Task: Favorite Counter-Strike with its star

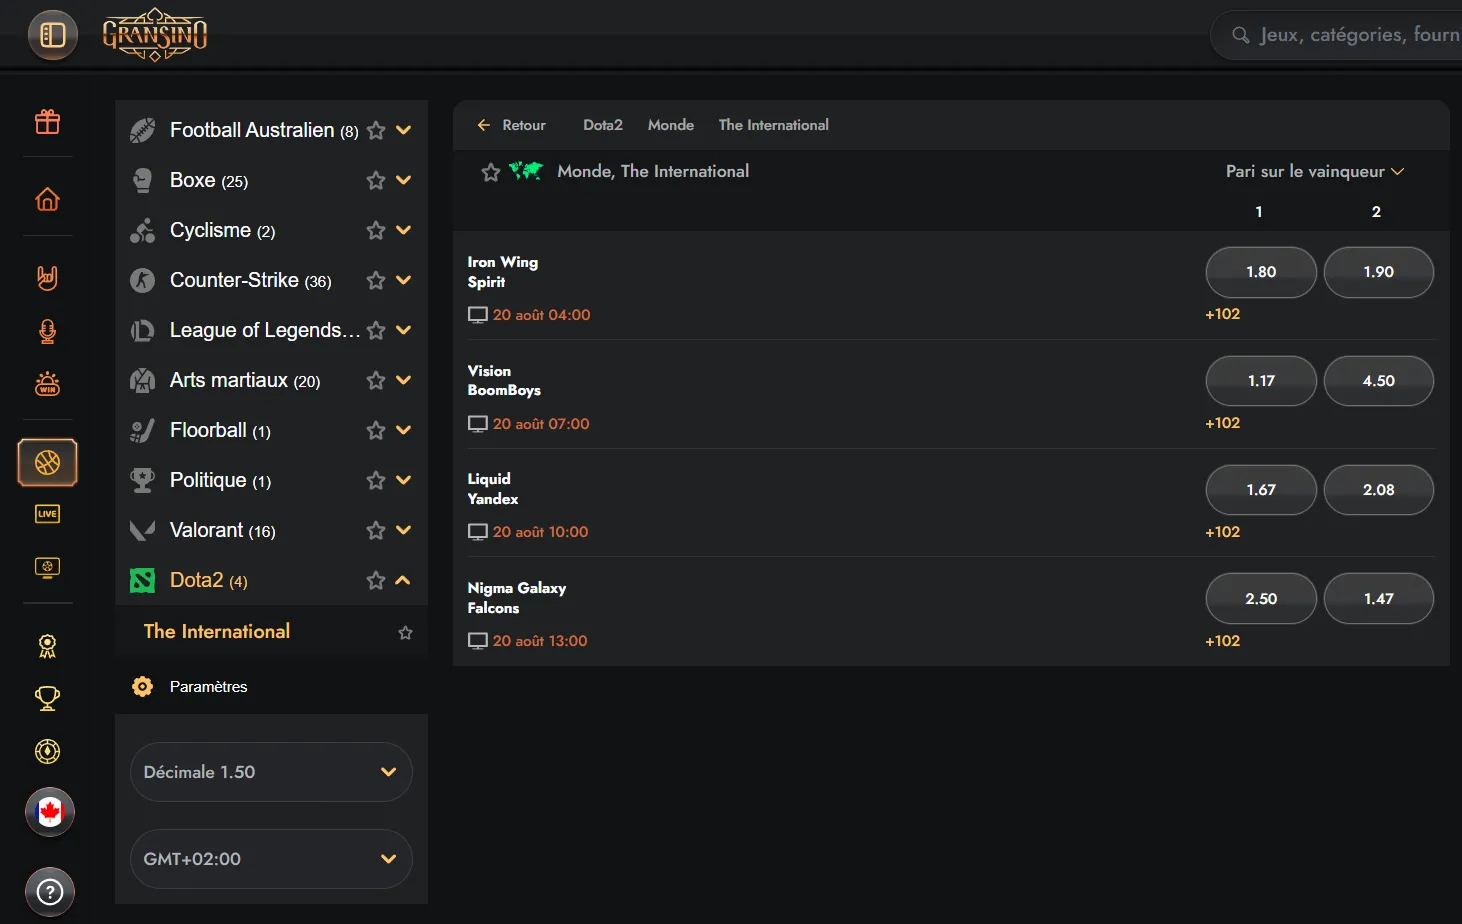Action: point(376,280)
